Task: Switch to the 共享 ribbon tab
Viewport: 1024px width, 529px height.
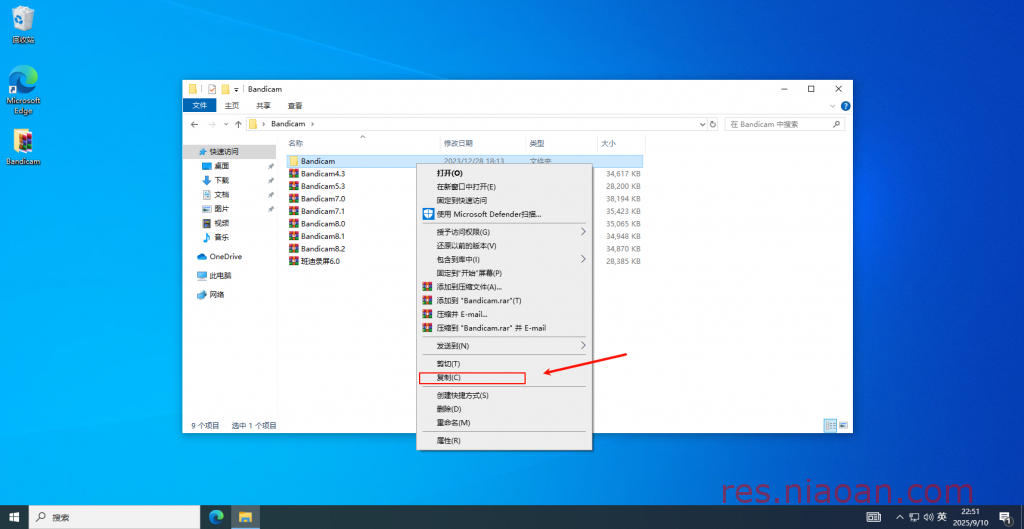Action: [263, 106]
